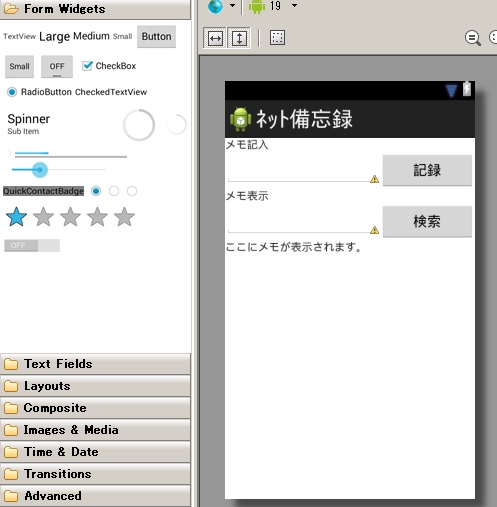This screenshot has width=497, height=507.
Task: Select the tiny TextView widget
Action: coord(19,36)
